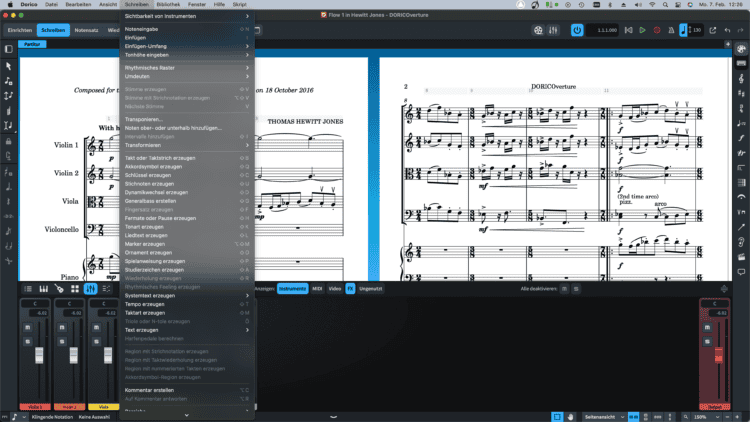750x422 pixels.
Task: Open the Apple menu
Action: (10, 4)
